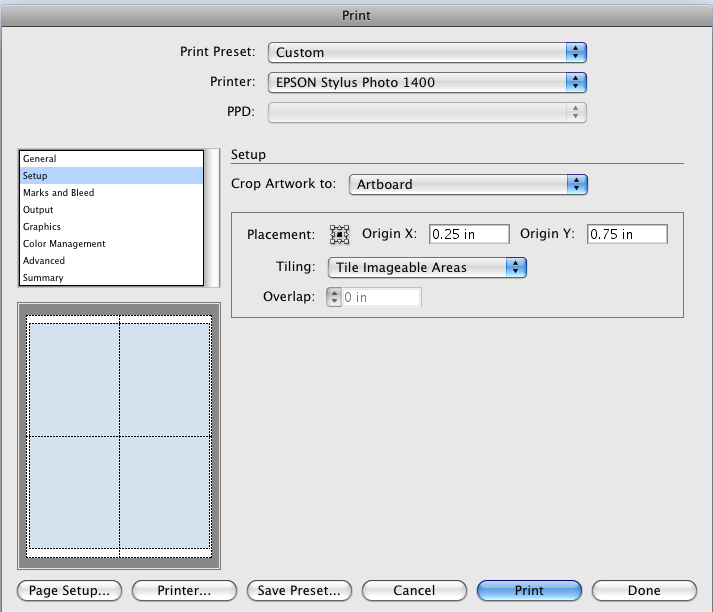This screenshot has height=612, width=713.
Task: Open the Print Preset dropdown
Action: pyautogui.click(x=427, y=53)
